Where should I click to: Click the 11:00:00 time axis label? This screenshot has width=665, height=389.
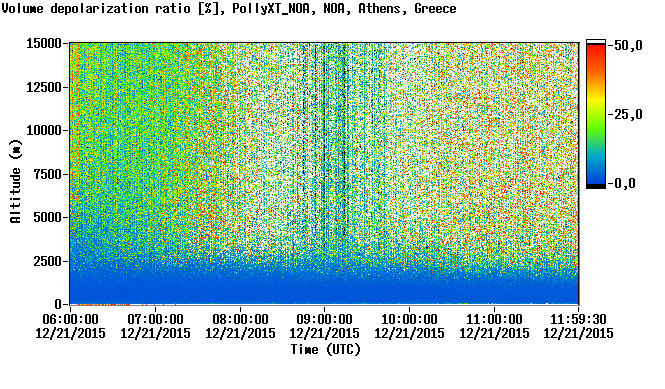[494, 319]
